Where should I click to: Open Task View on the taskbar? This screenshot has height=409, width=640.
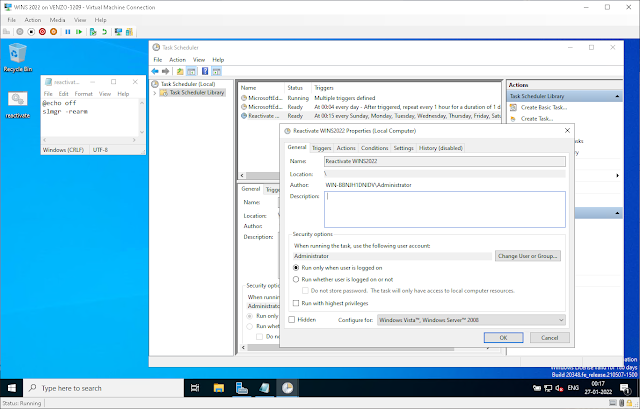click(x=195, y=388)
